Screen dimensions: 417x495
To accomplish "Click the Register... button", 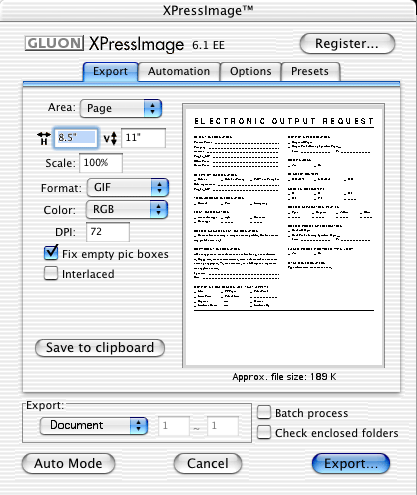I will click(347, 44).
